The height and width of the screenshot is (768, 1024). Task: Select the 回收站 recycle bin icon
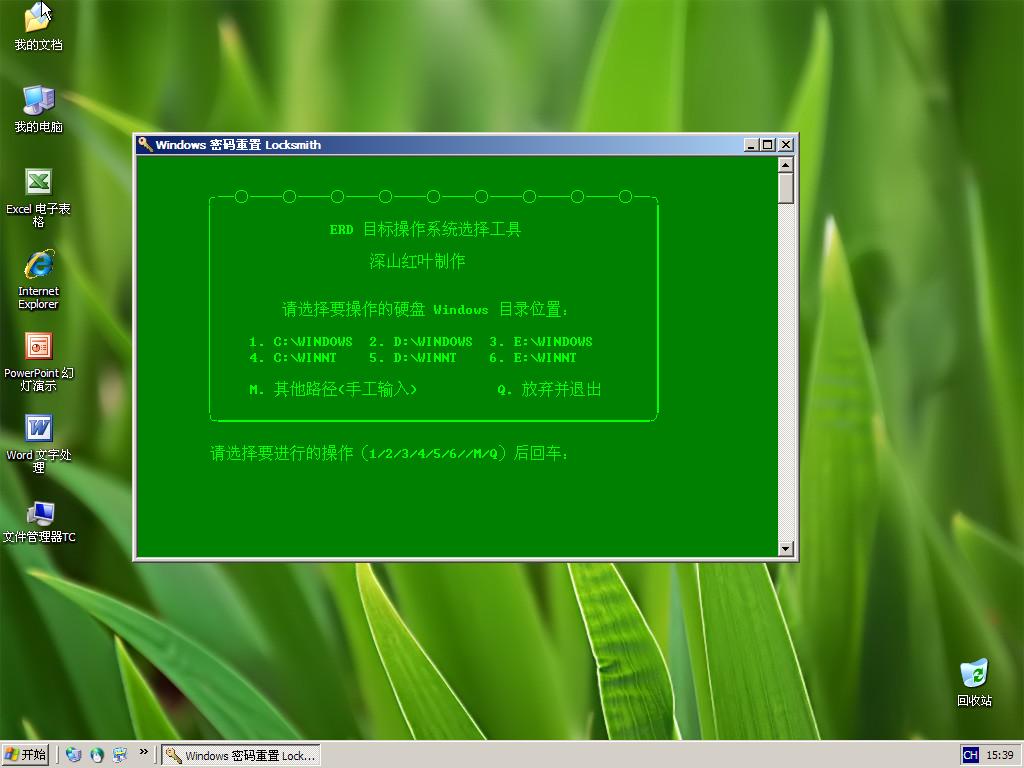coord(973,673)
